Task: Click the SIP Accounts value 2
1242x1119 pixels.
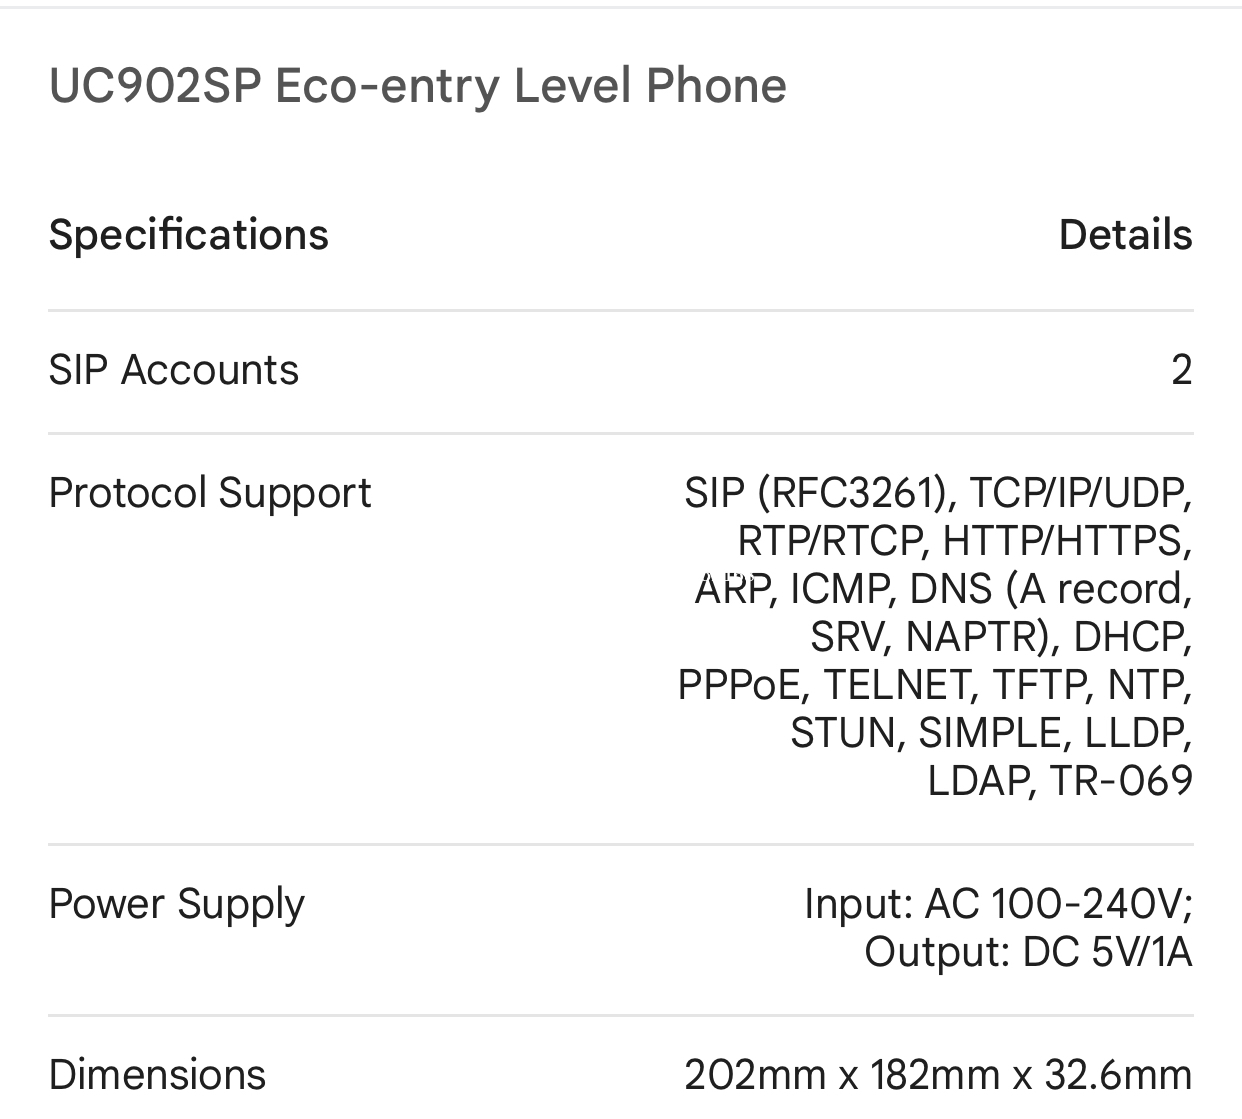Action: pyautogui.click(x=1181, y=370)
